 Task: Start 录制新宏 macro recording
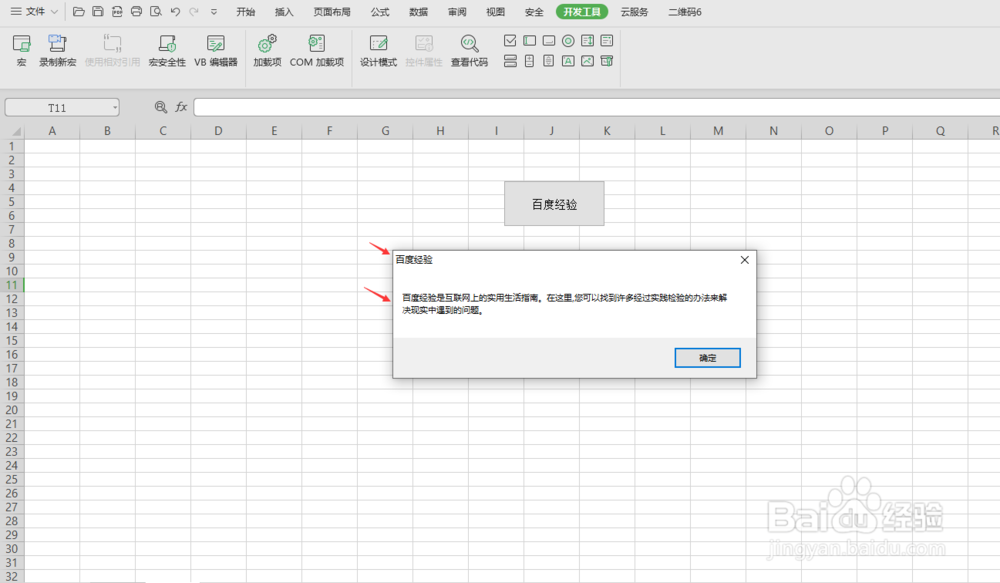[x=57, y=50]
